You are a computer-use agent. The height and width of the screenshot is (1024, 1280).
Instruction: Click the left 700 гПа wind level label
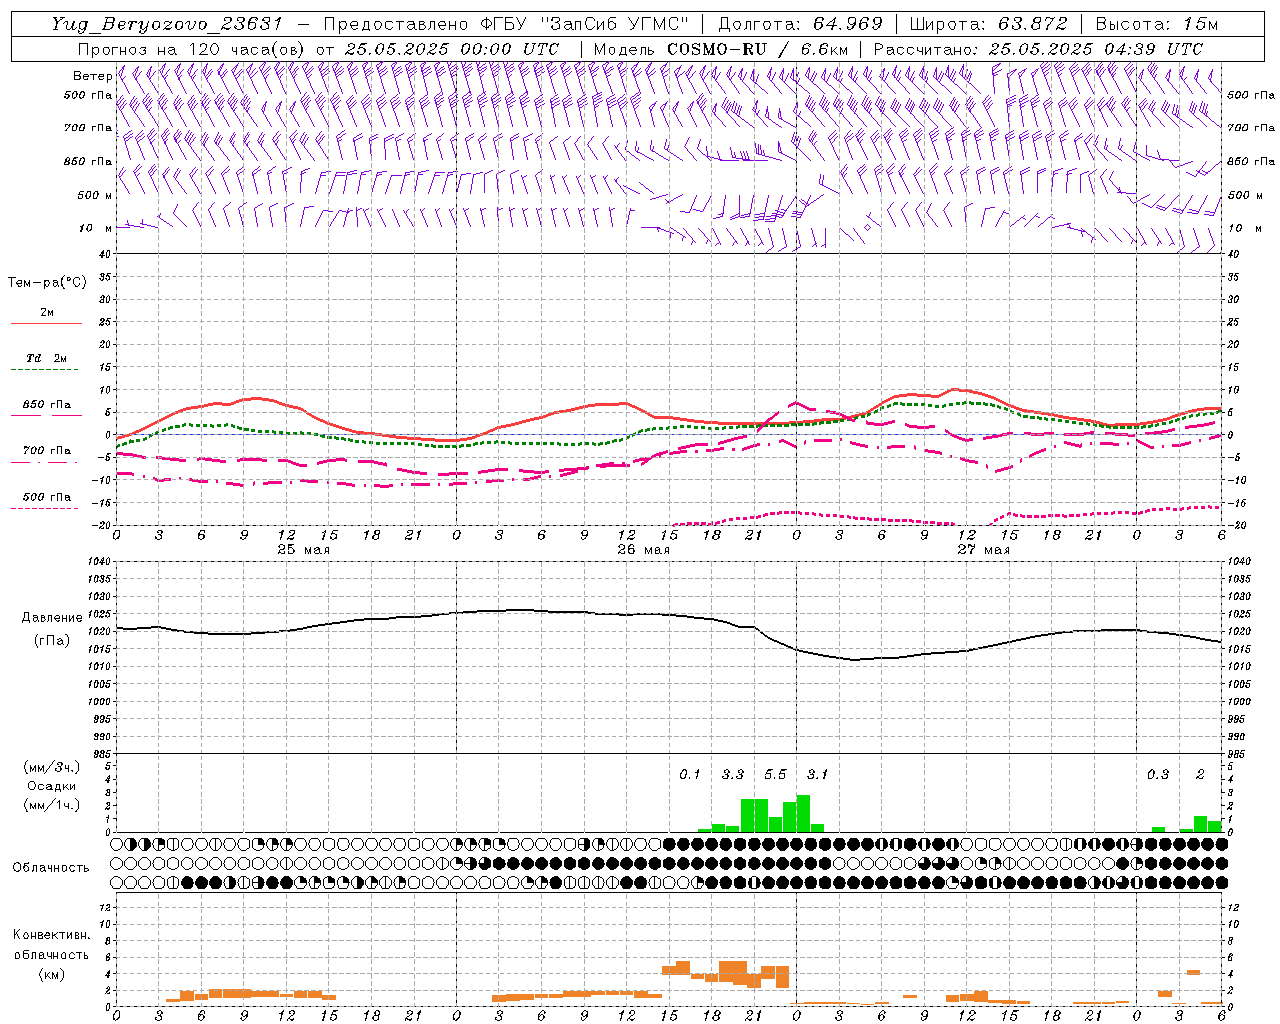pos(88,128)
